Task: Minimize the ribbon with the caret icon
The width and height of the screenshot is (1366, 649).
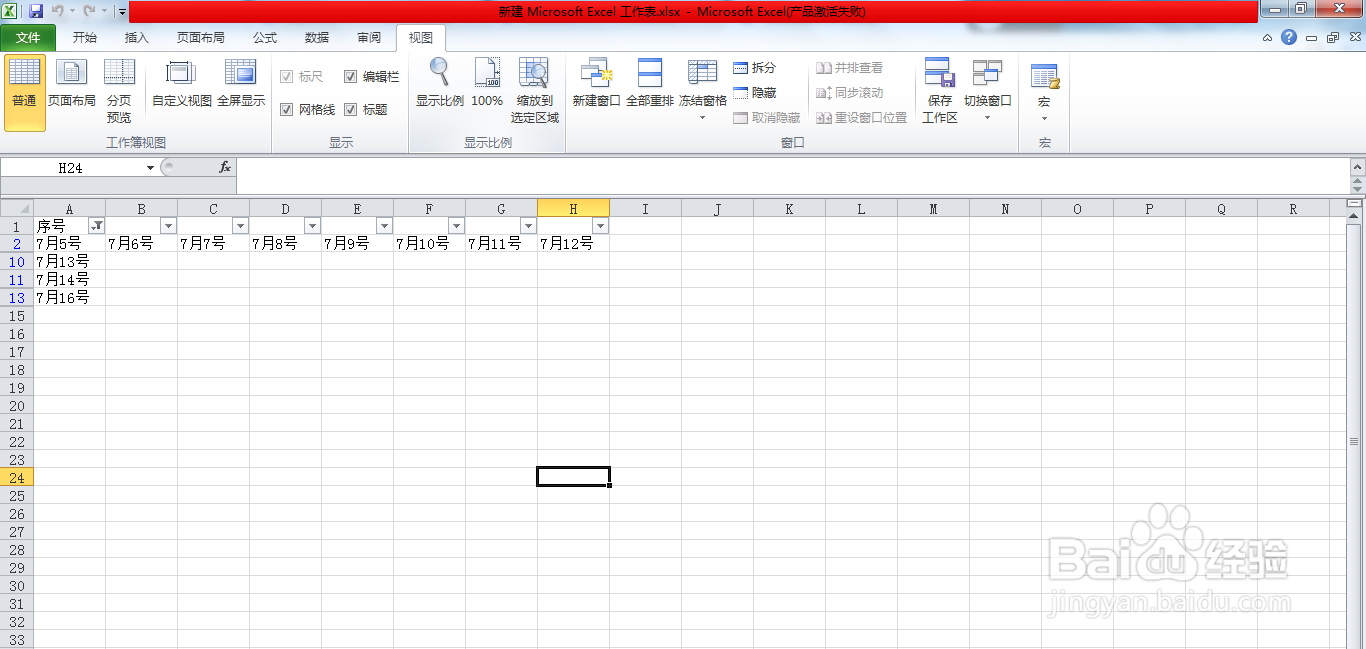Action: point(1268,38)
